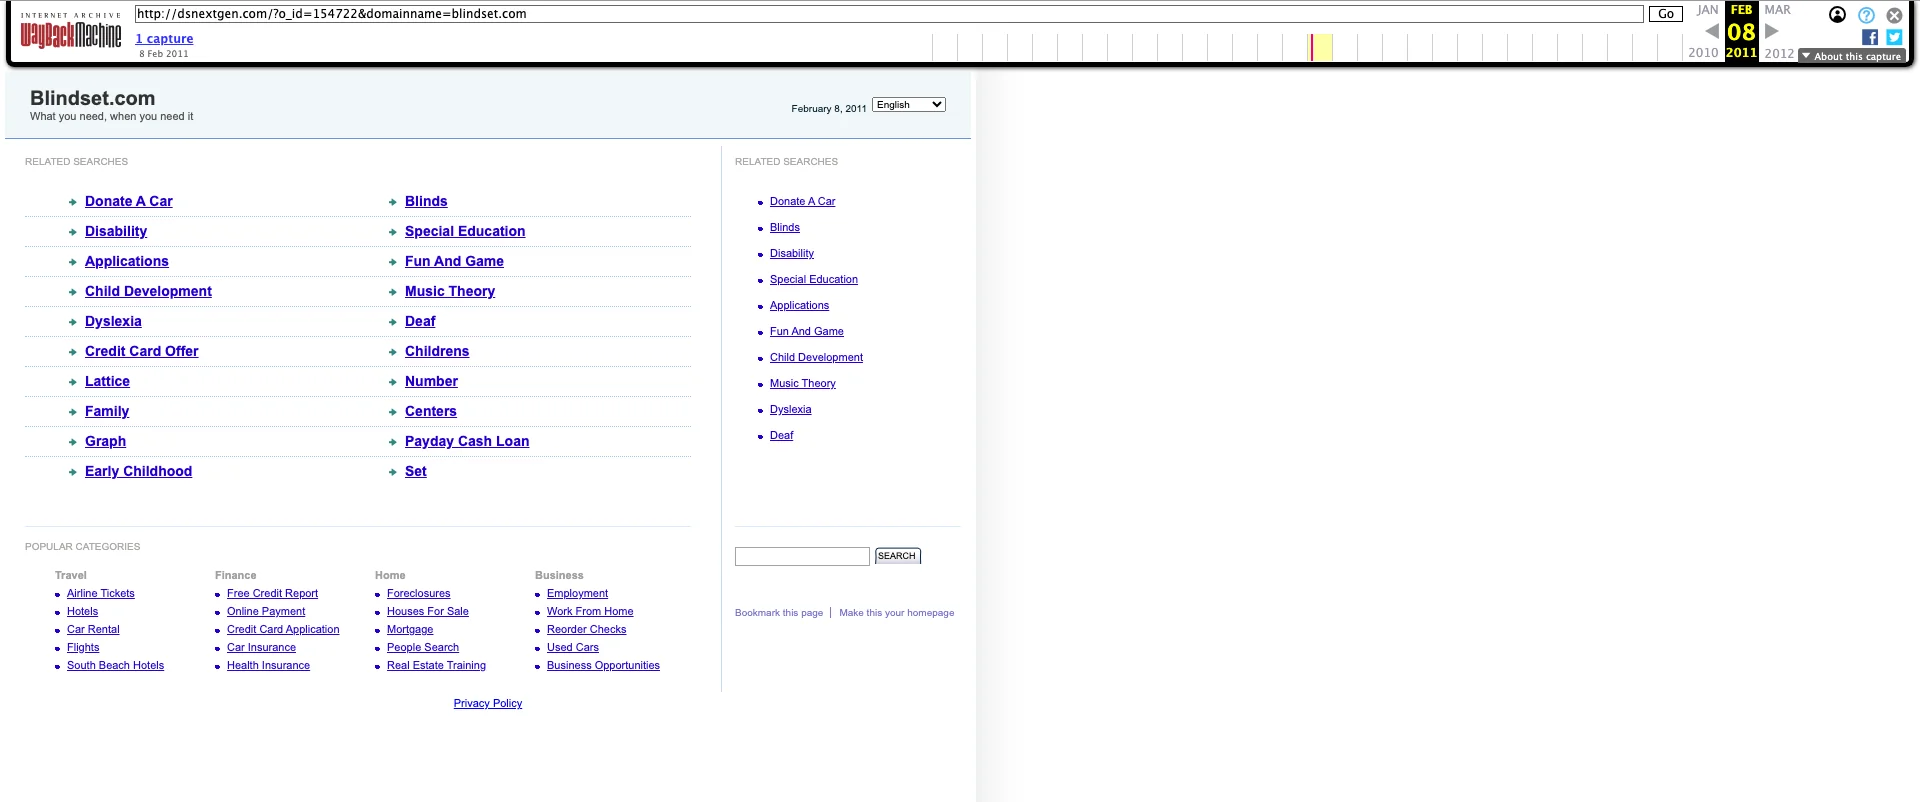The width and height of the screenshot is (1920, 802).
Task: Open the Donate A Car bold link
Action: coord(128,201)
